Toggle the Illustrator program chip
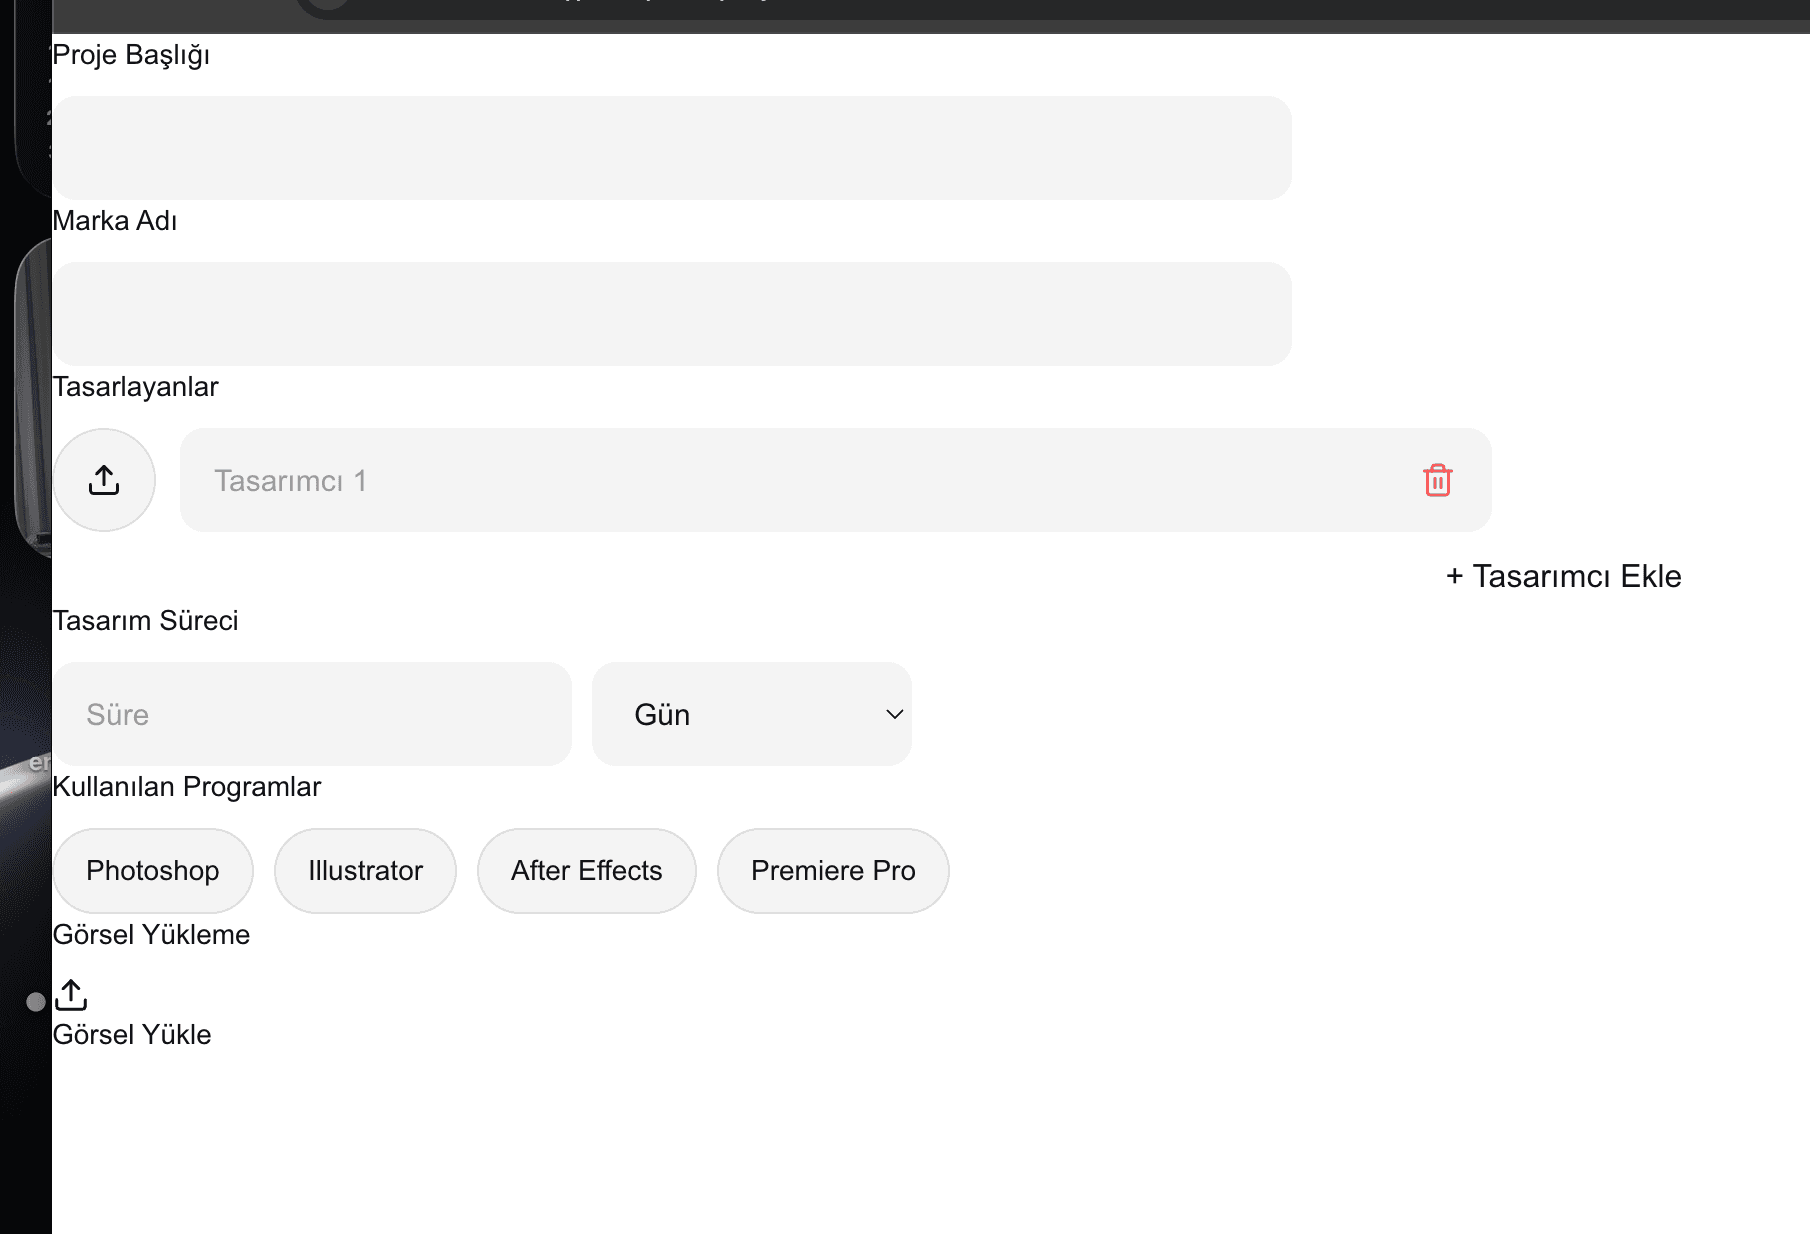1810x1234 pixels. click(366, 870)
